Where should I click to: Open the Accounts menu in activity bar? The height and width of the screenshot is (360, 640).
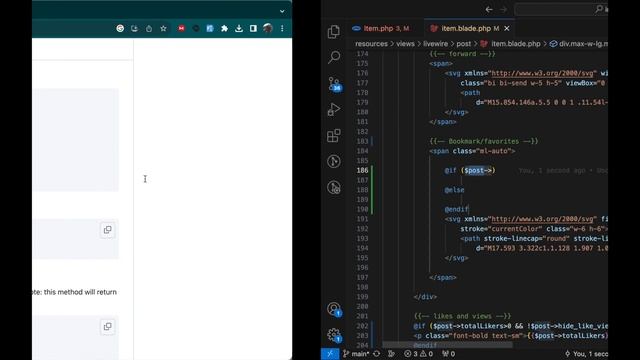(334, 309)
